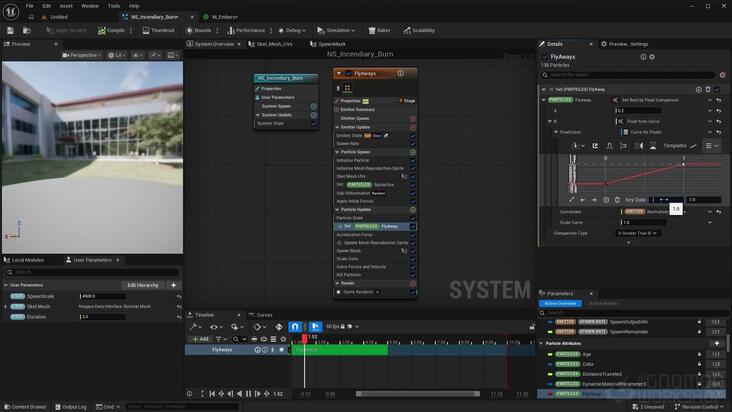Collapse the Particle Attributes section
This screenshot has width=732, height=412.
(x=542, y=343)
